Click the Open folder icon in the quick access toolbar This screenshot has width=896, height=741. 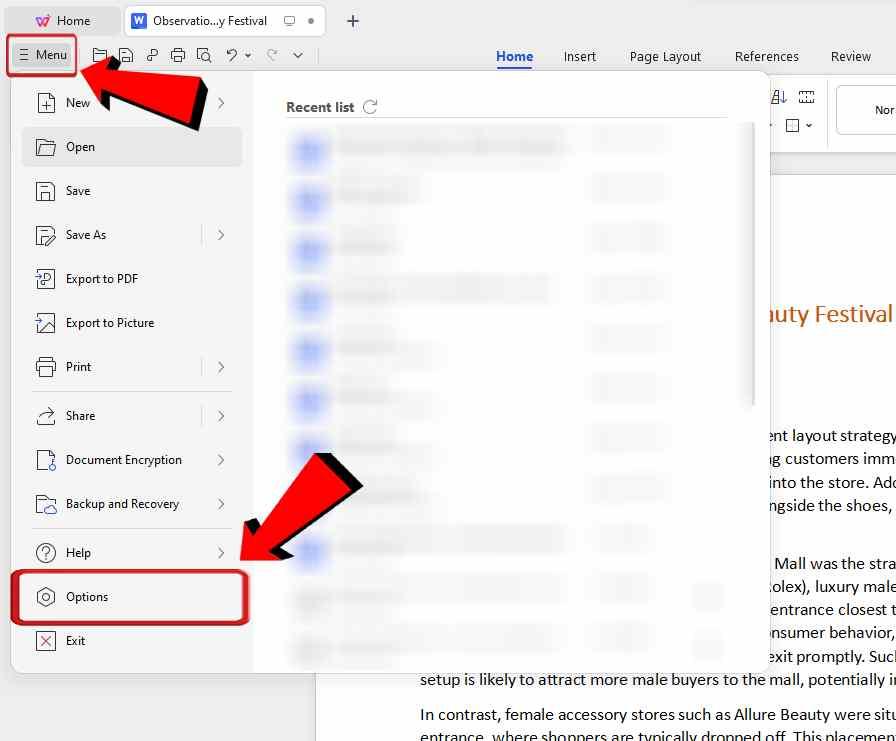[101, 55]
